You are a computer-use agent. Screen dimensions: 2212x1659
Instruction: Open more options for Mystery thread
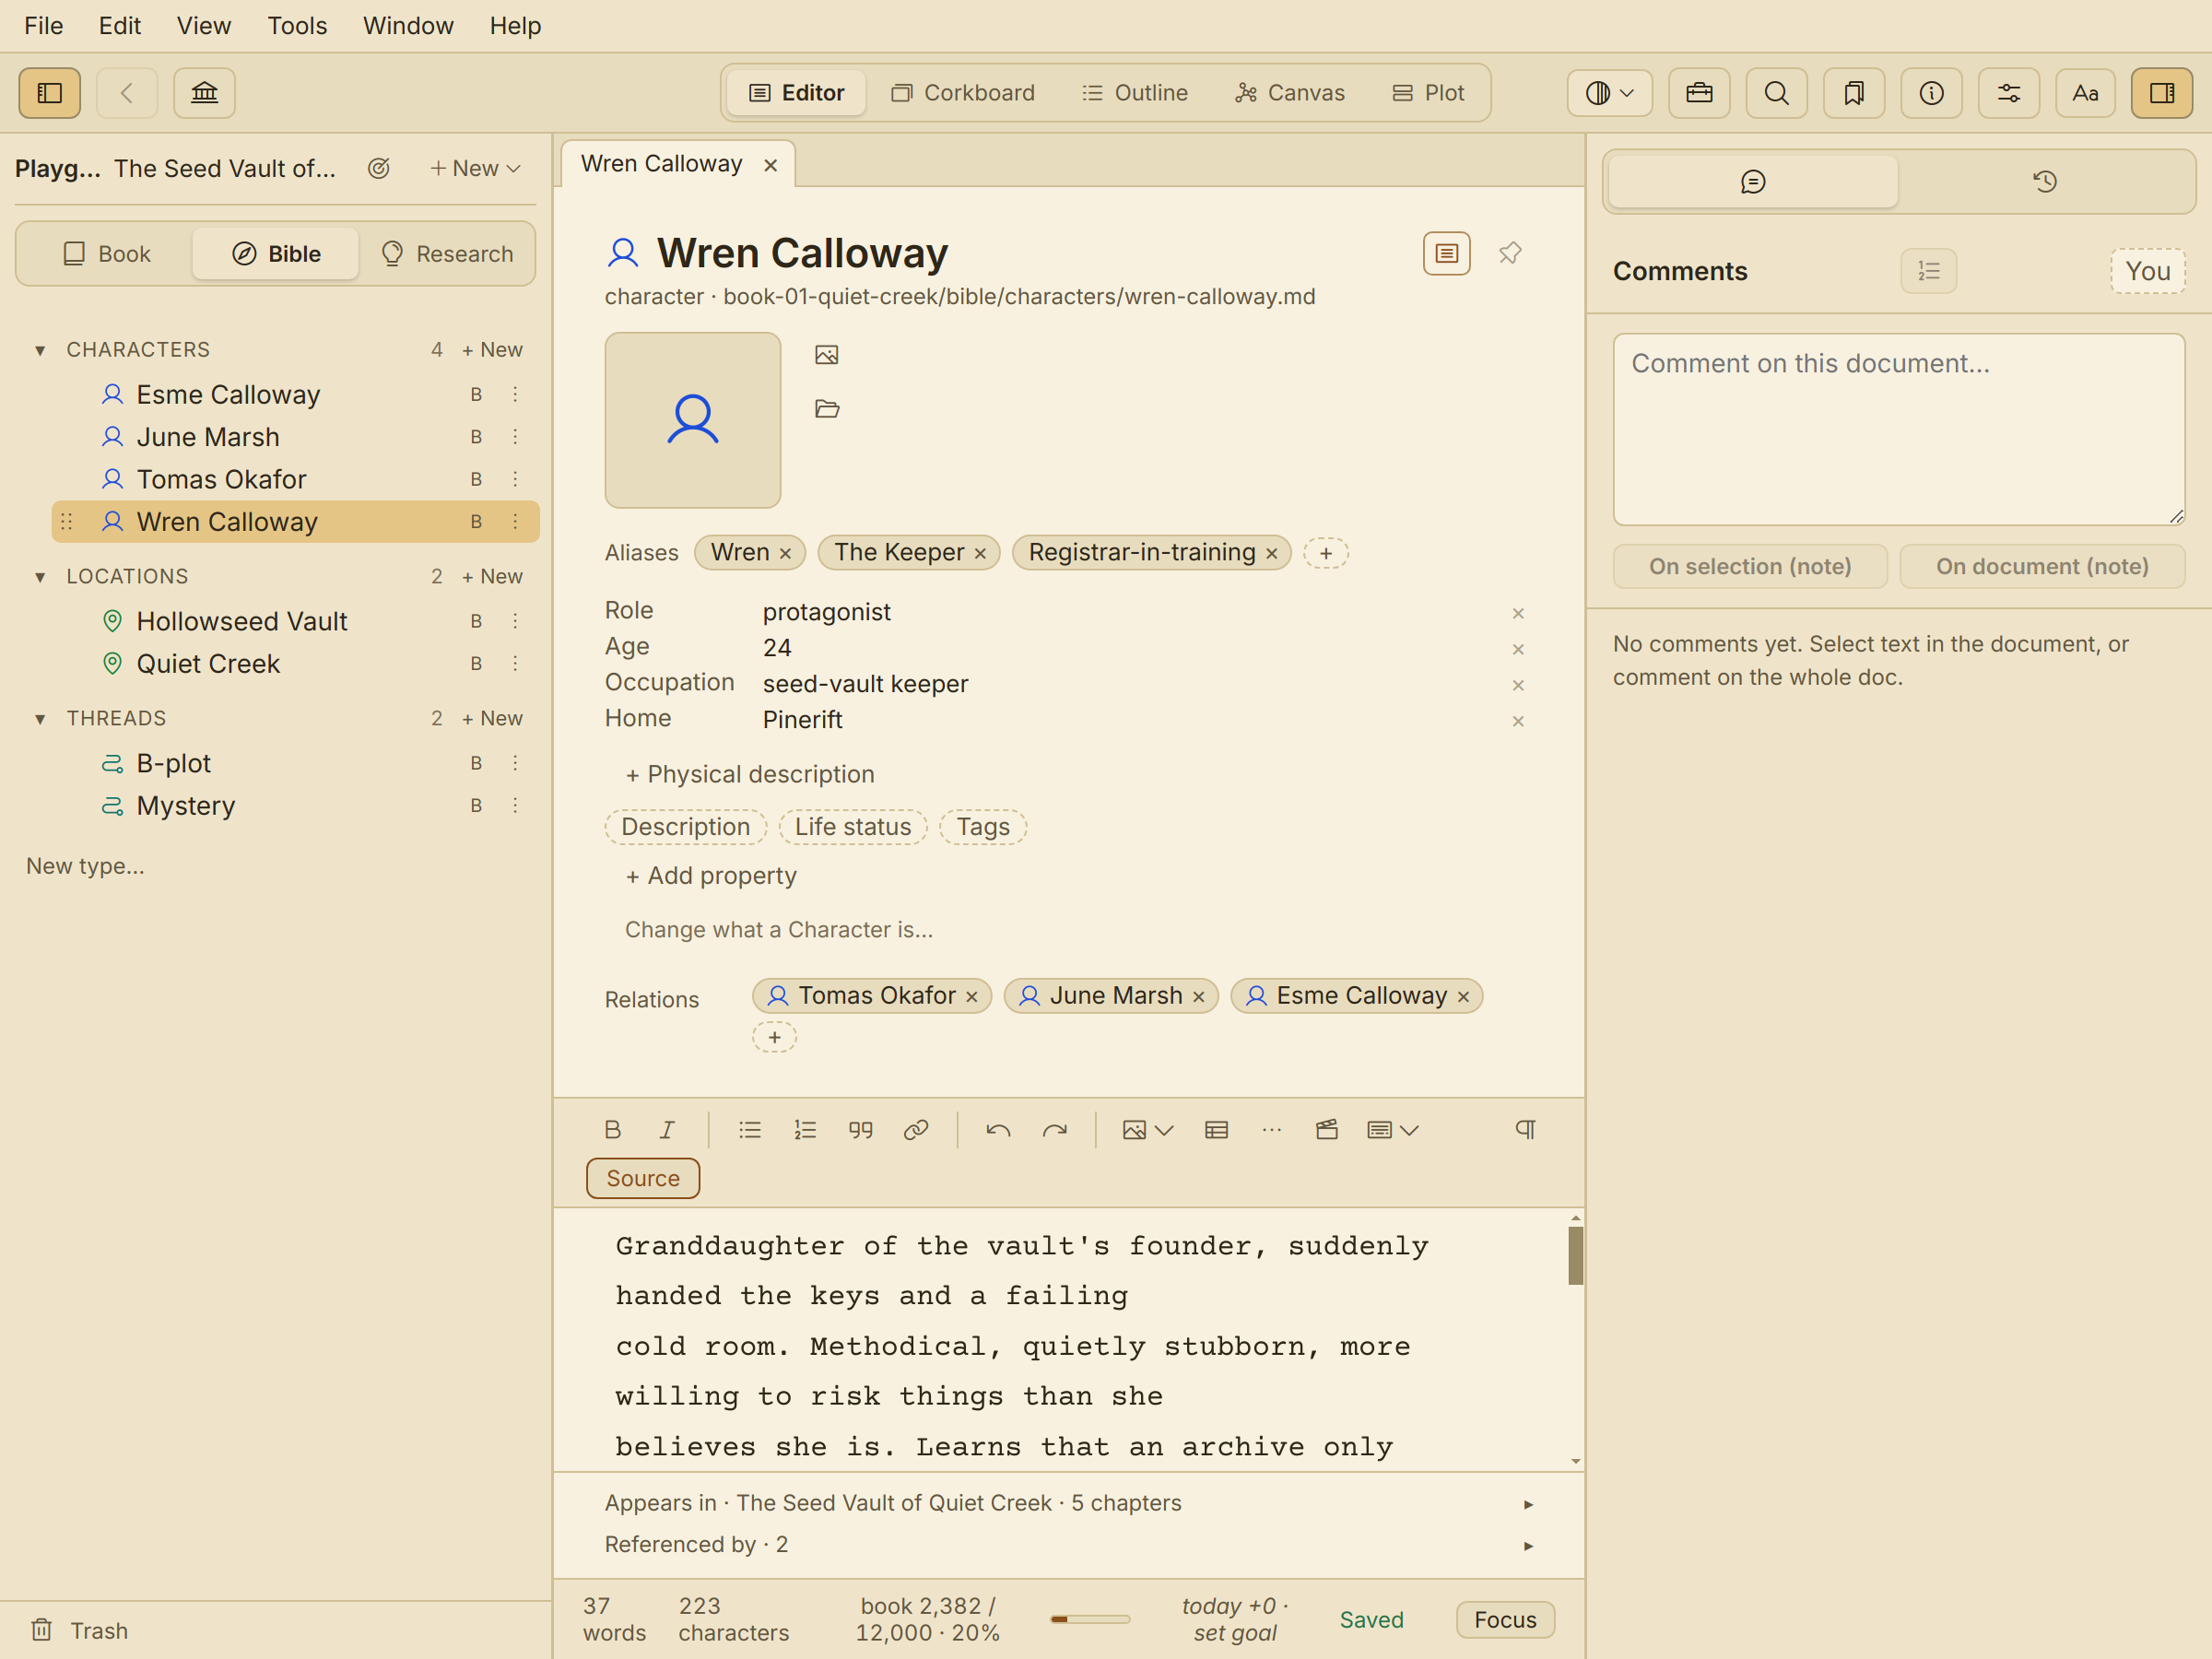coord(515,806)
